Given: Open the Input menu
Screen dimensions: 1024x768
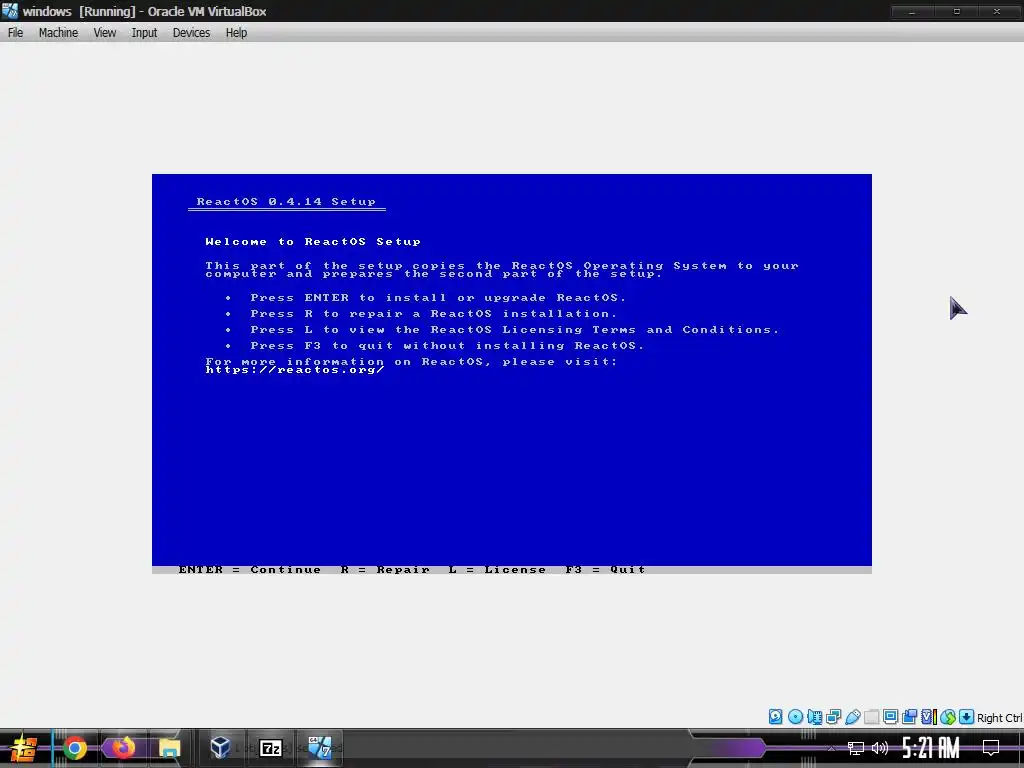Looking at the screenshot, I should 144,33.
